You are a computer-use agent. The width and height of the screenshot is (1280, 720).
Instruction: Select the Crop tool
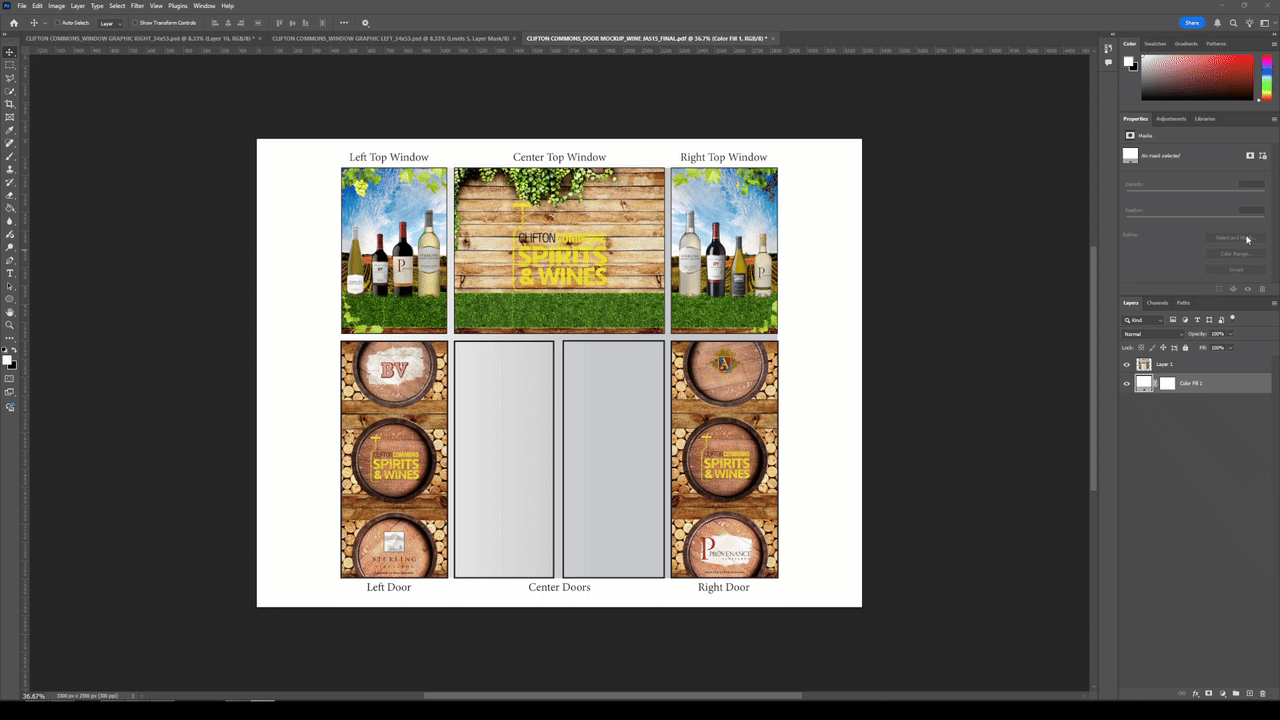coord(10,104)
